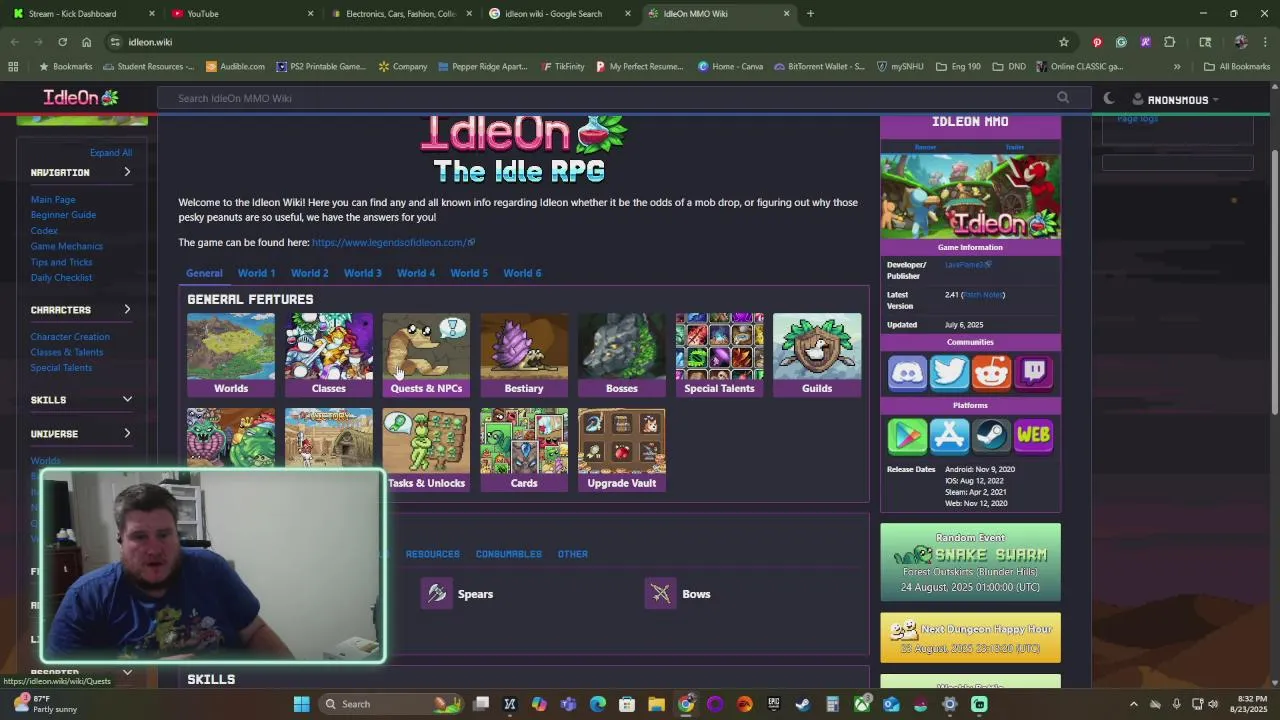The image size is (1280, 720).
Task: Select the Other items tab
Action: (572, 554)
